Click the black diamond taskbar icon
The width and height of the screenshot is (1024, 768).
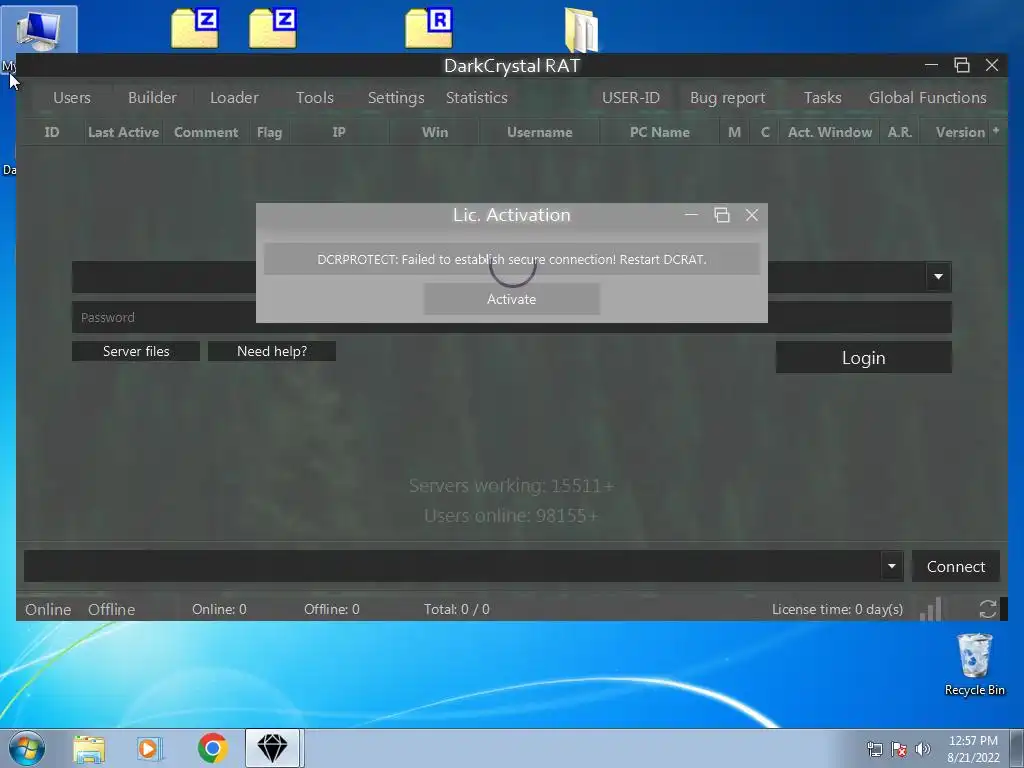tap(272, 748)
